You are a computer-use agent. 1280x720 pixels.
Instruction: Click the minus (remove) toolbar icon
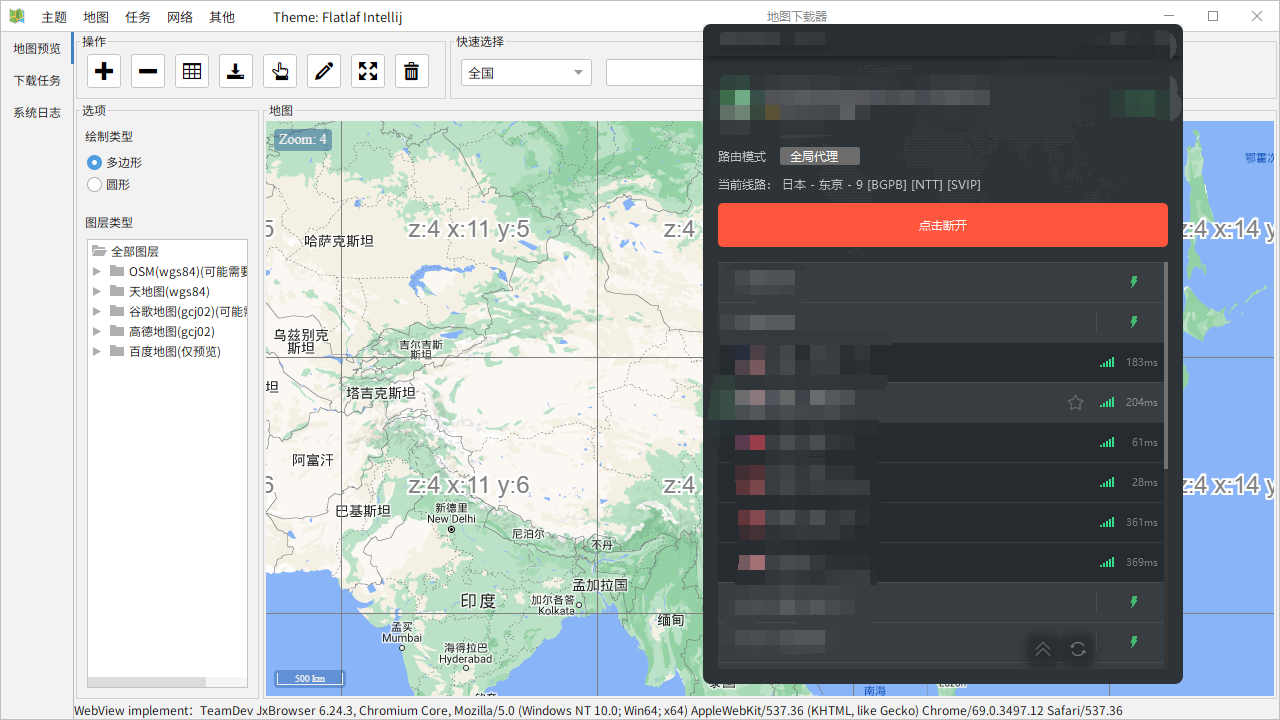click(148, 71)
